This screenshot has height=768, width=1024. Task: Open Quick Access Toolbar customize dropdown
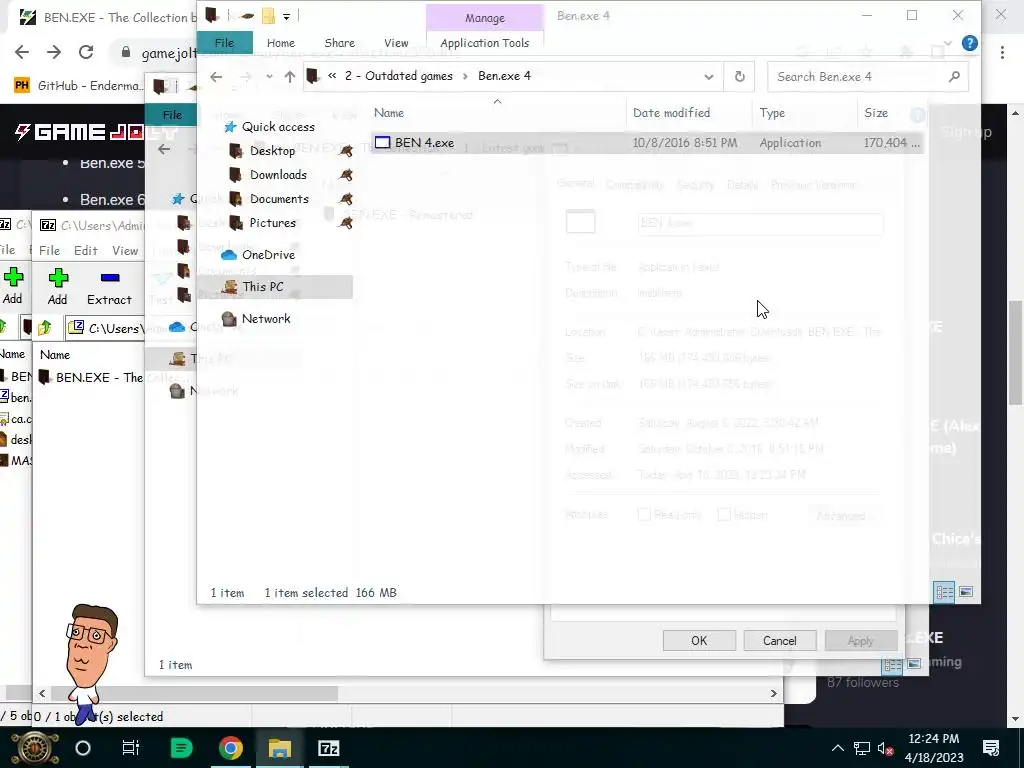pyautogui.click(x=286, y=16)
